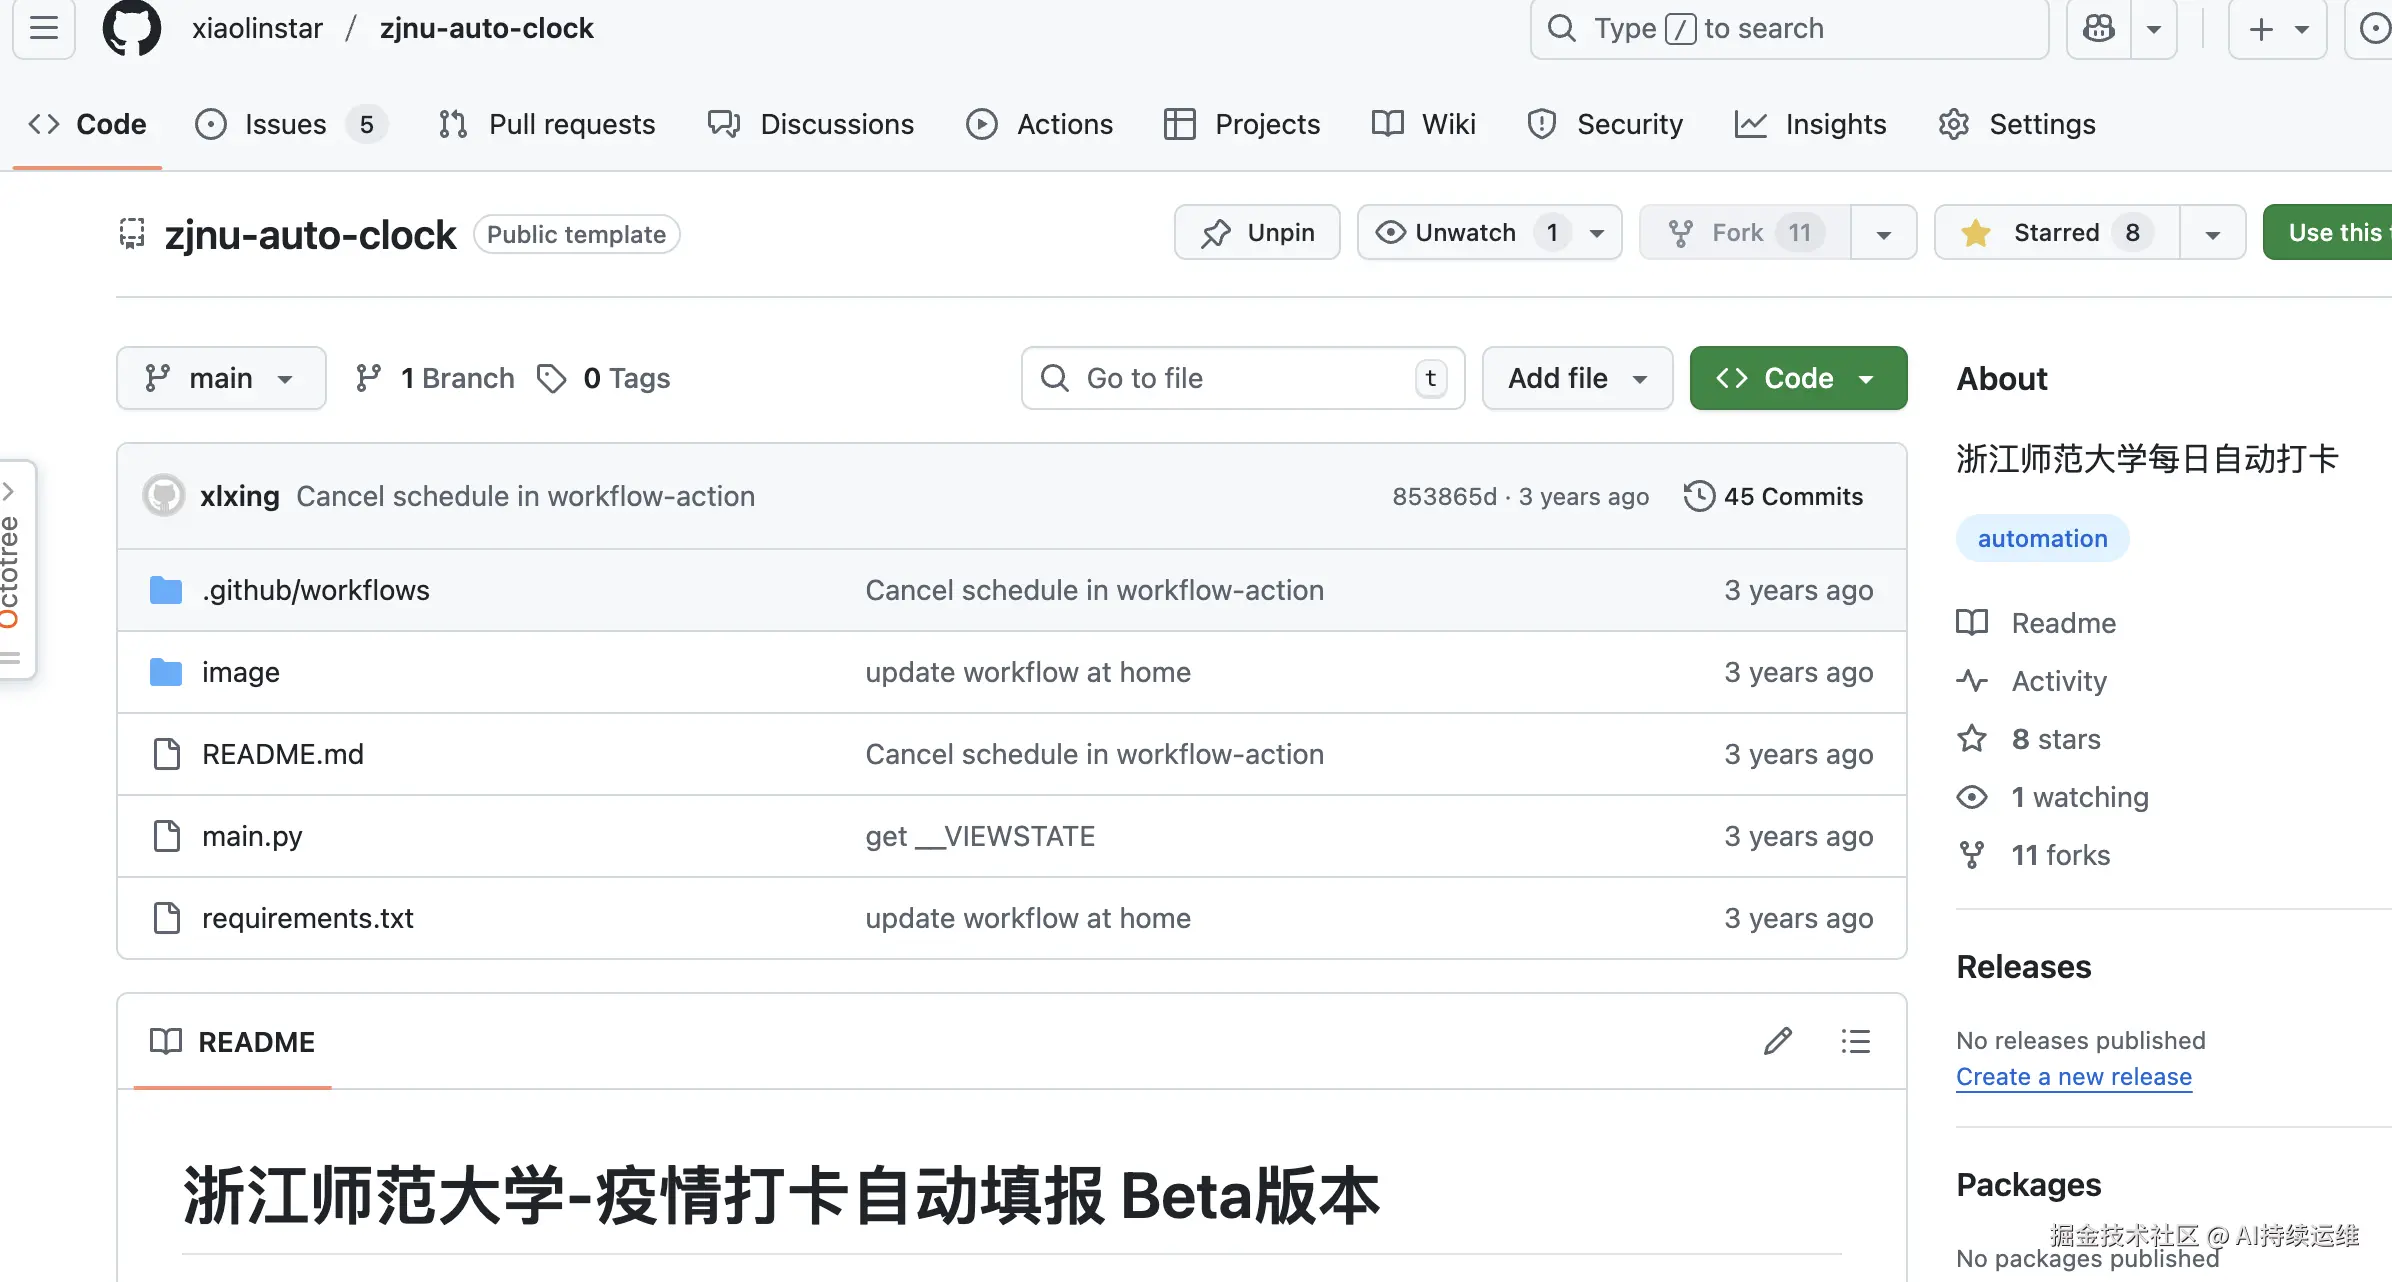Open commit hash 853865d

[x=1444, y=496]
